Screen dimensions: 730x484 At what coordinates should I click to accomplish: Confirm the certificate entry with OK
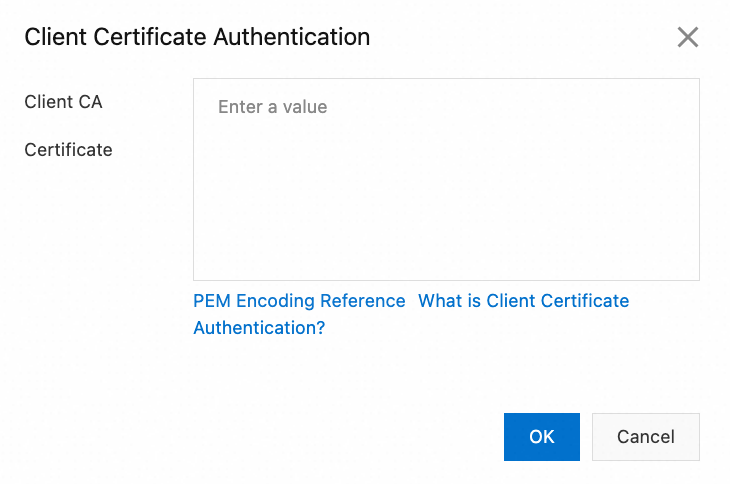(541, 436)
